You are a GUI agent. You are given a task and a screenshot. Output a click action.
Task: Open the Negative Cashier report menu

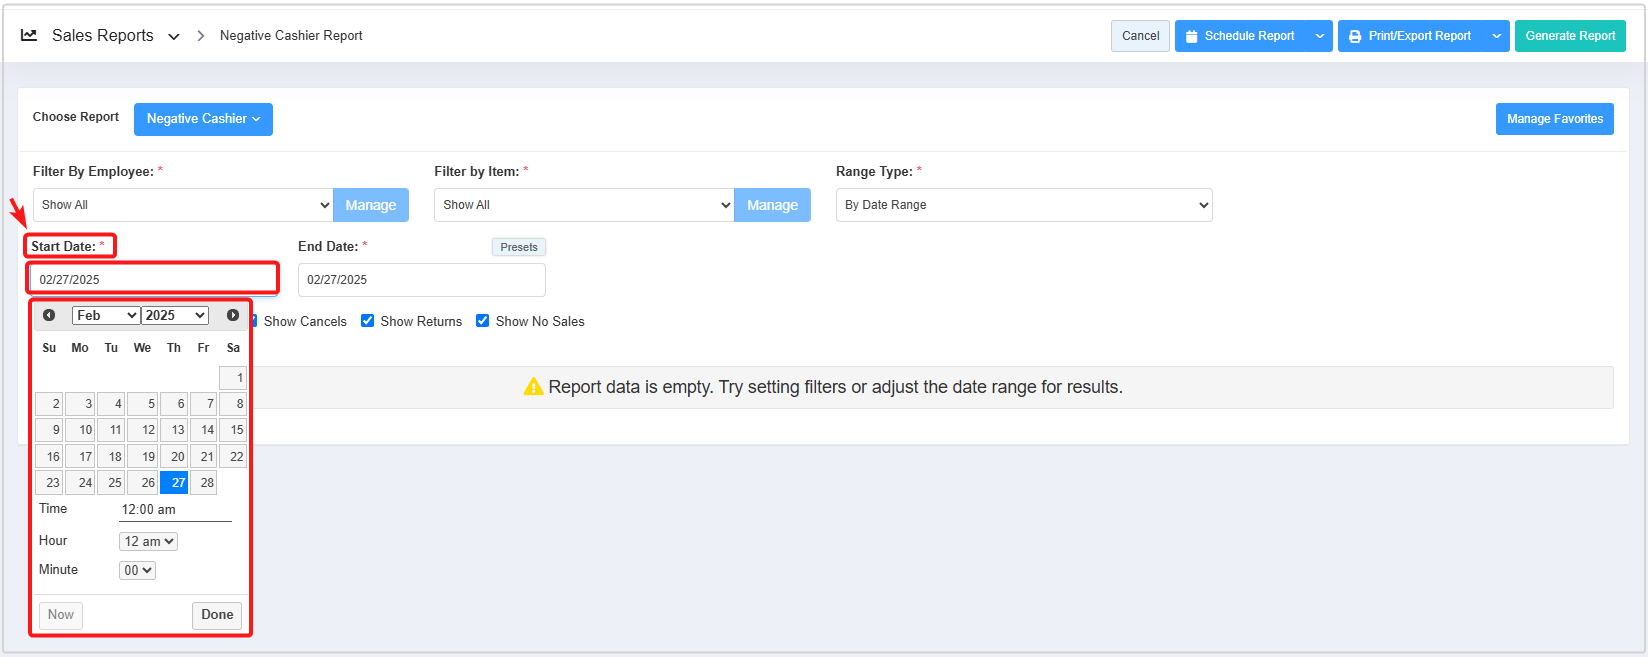(203, 119)
